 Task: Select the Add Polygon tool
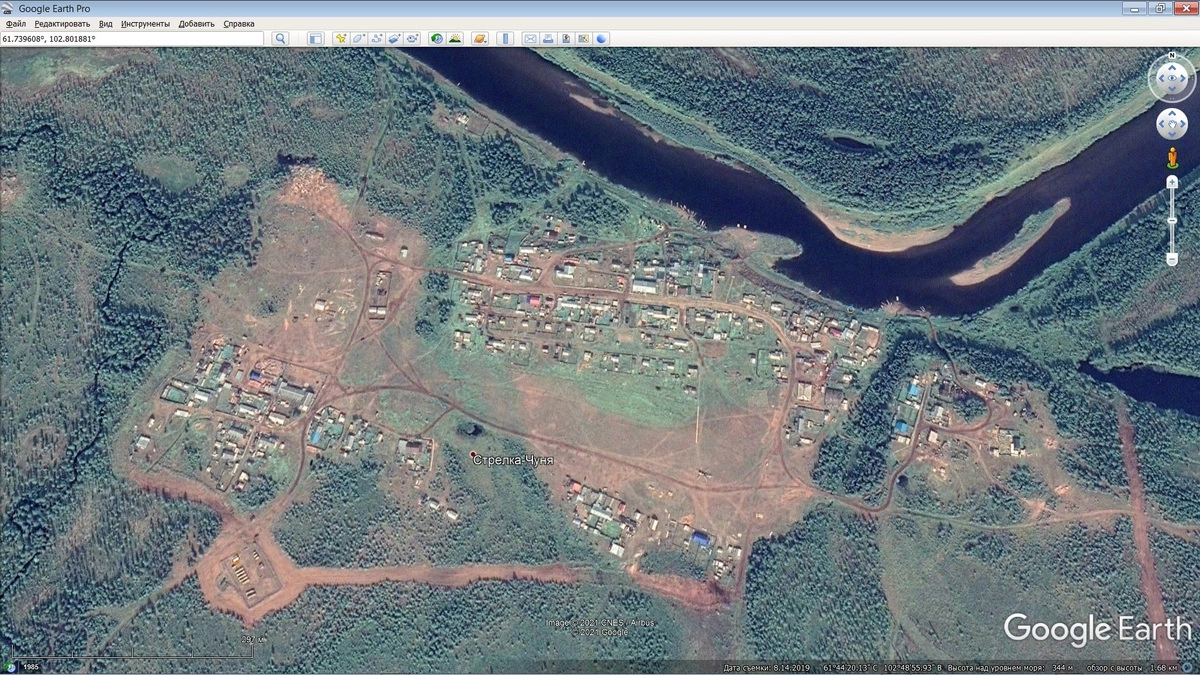[x=359, y=38]
